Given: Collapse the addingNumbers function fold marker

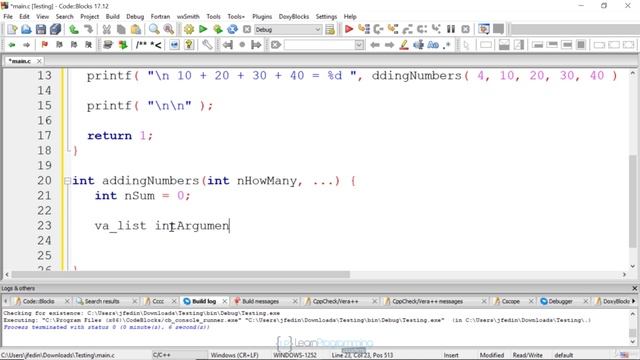Looking at the screenshot, I should coord(67,181).
